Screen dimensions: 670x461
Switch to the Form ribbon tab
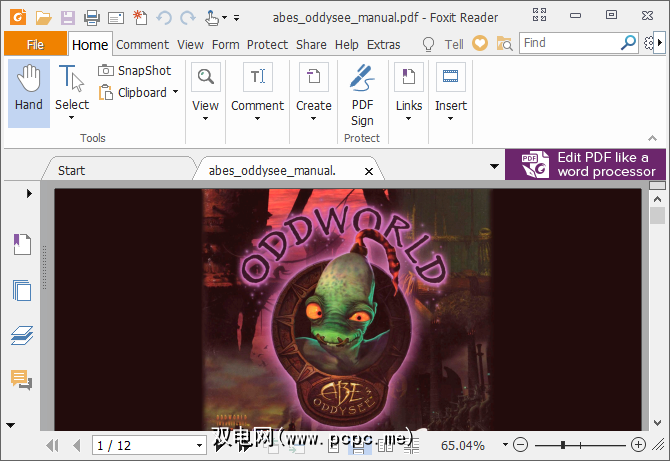[225, 44]
